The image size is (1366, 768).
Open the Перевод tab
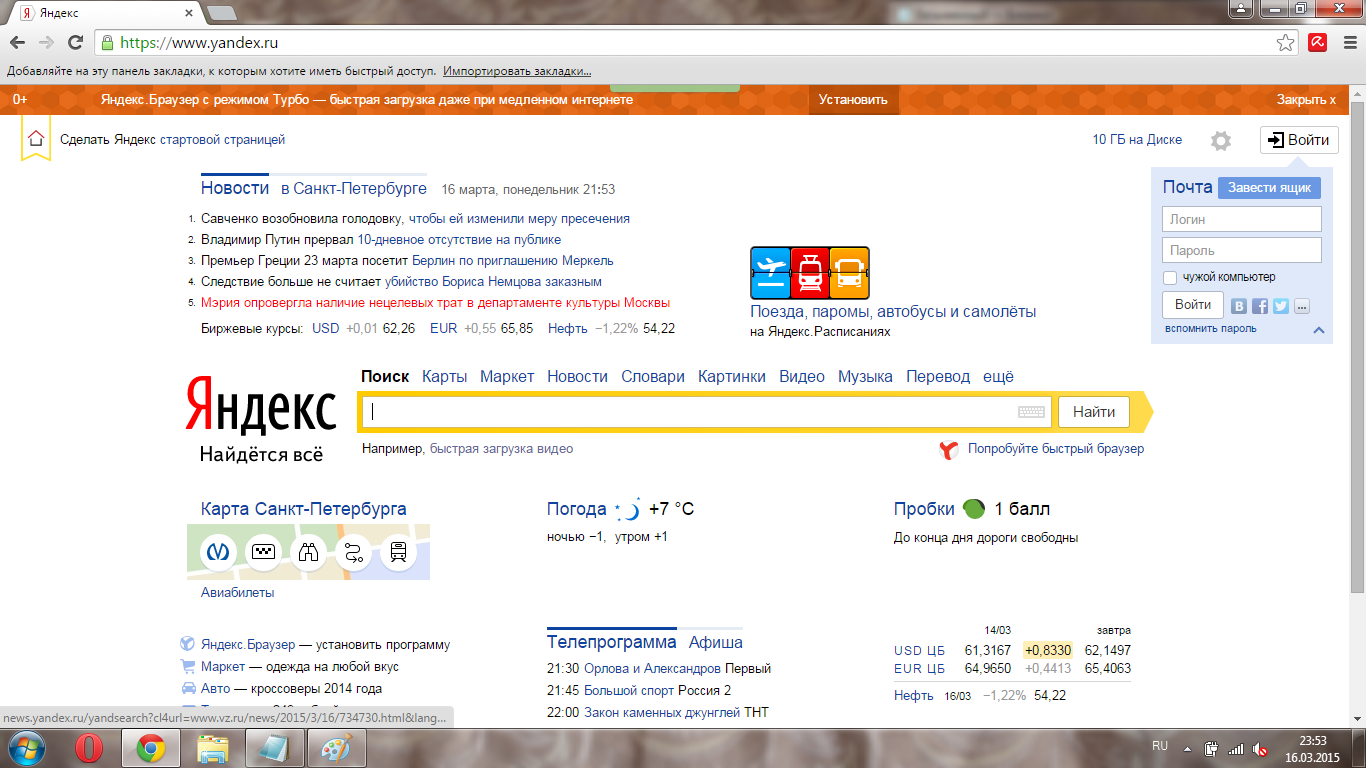tap(938, 377)
